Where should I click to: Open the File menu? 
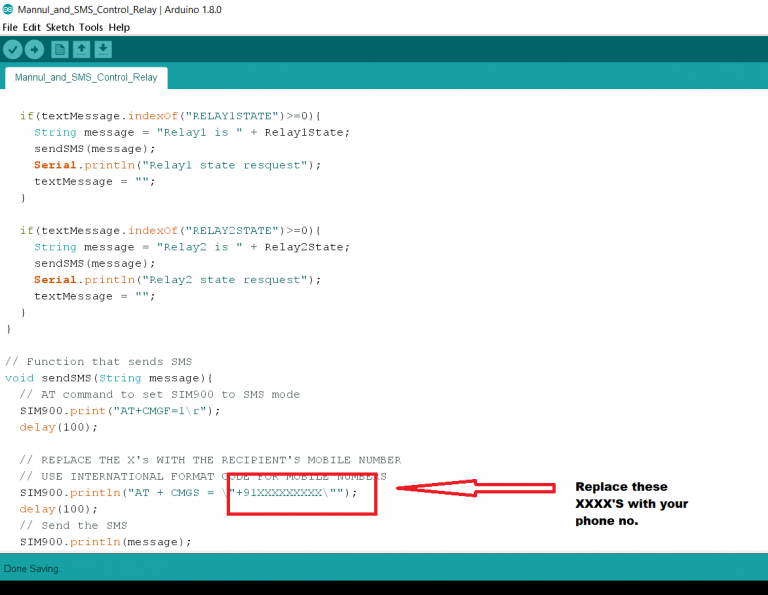pos(10,27)
